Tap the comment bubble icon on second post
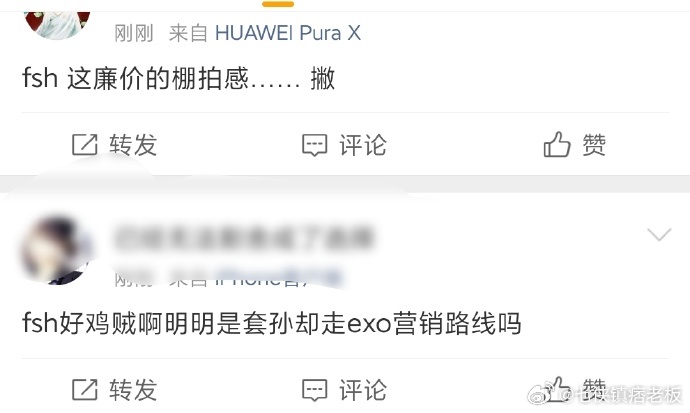This screenshot has height=413, width=690. coord(315,390)
